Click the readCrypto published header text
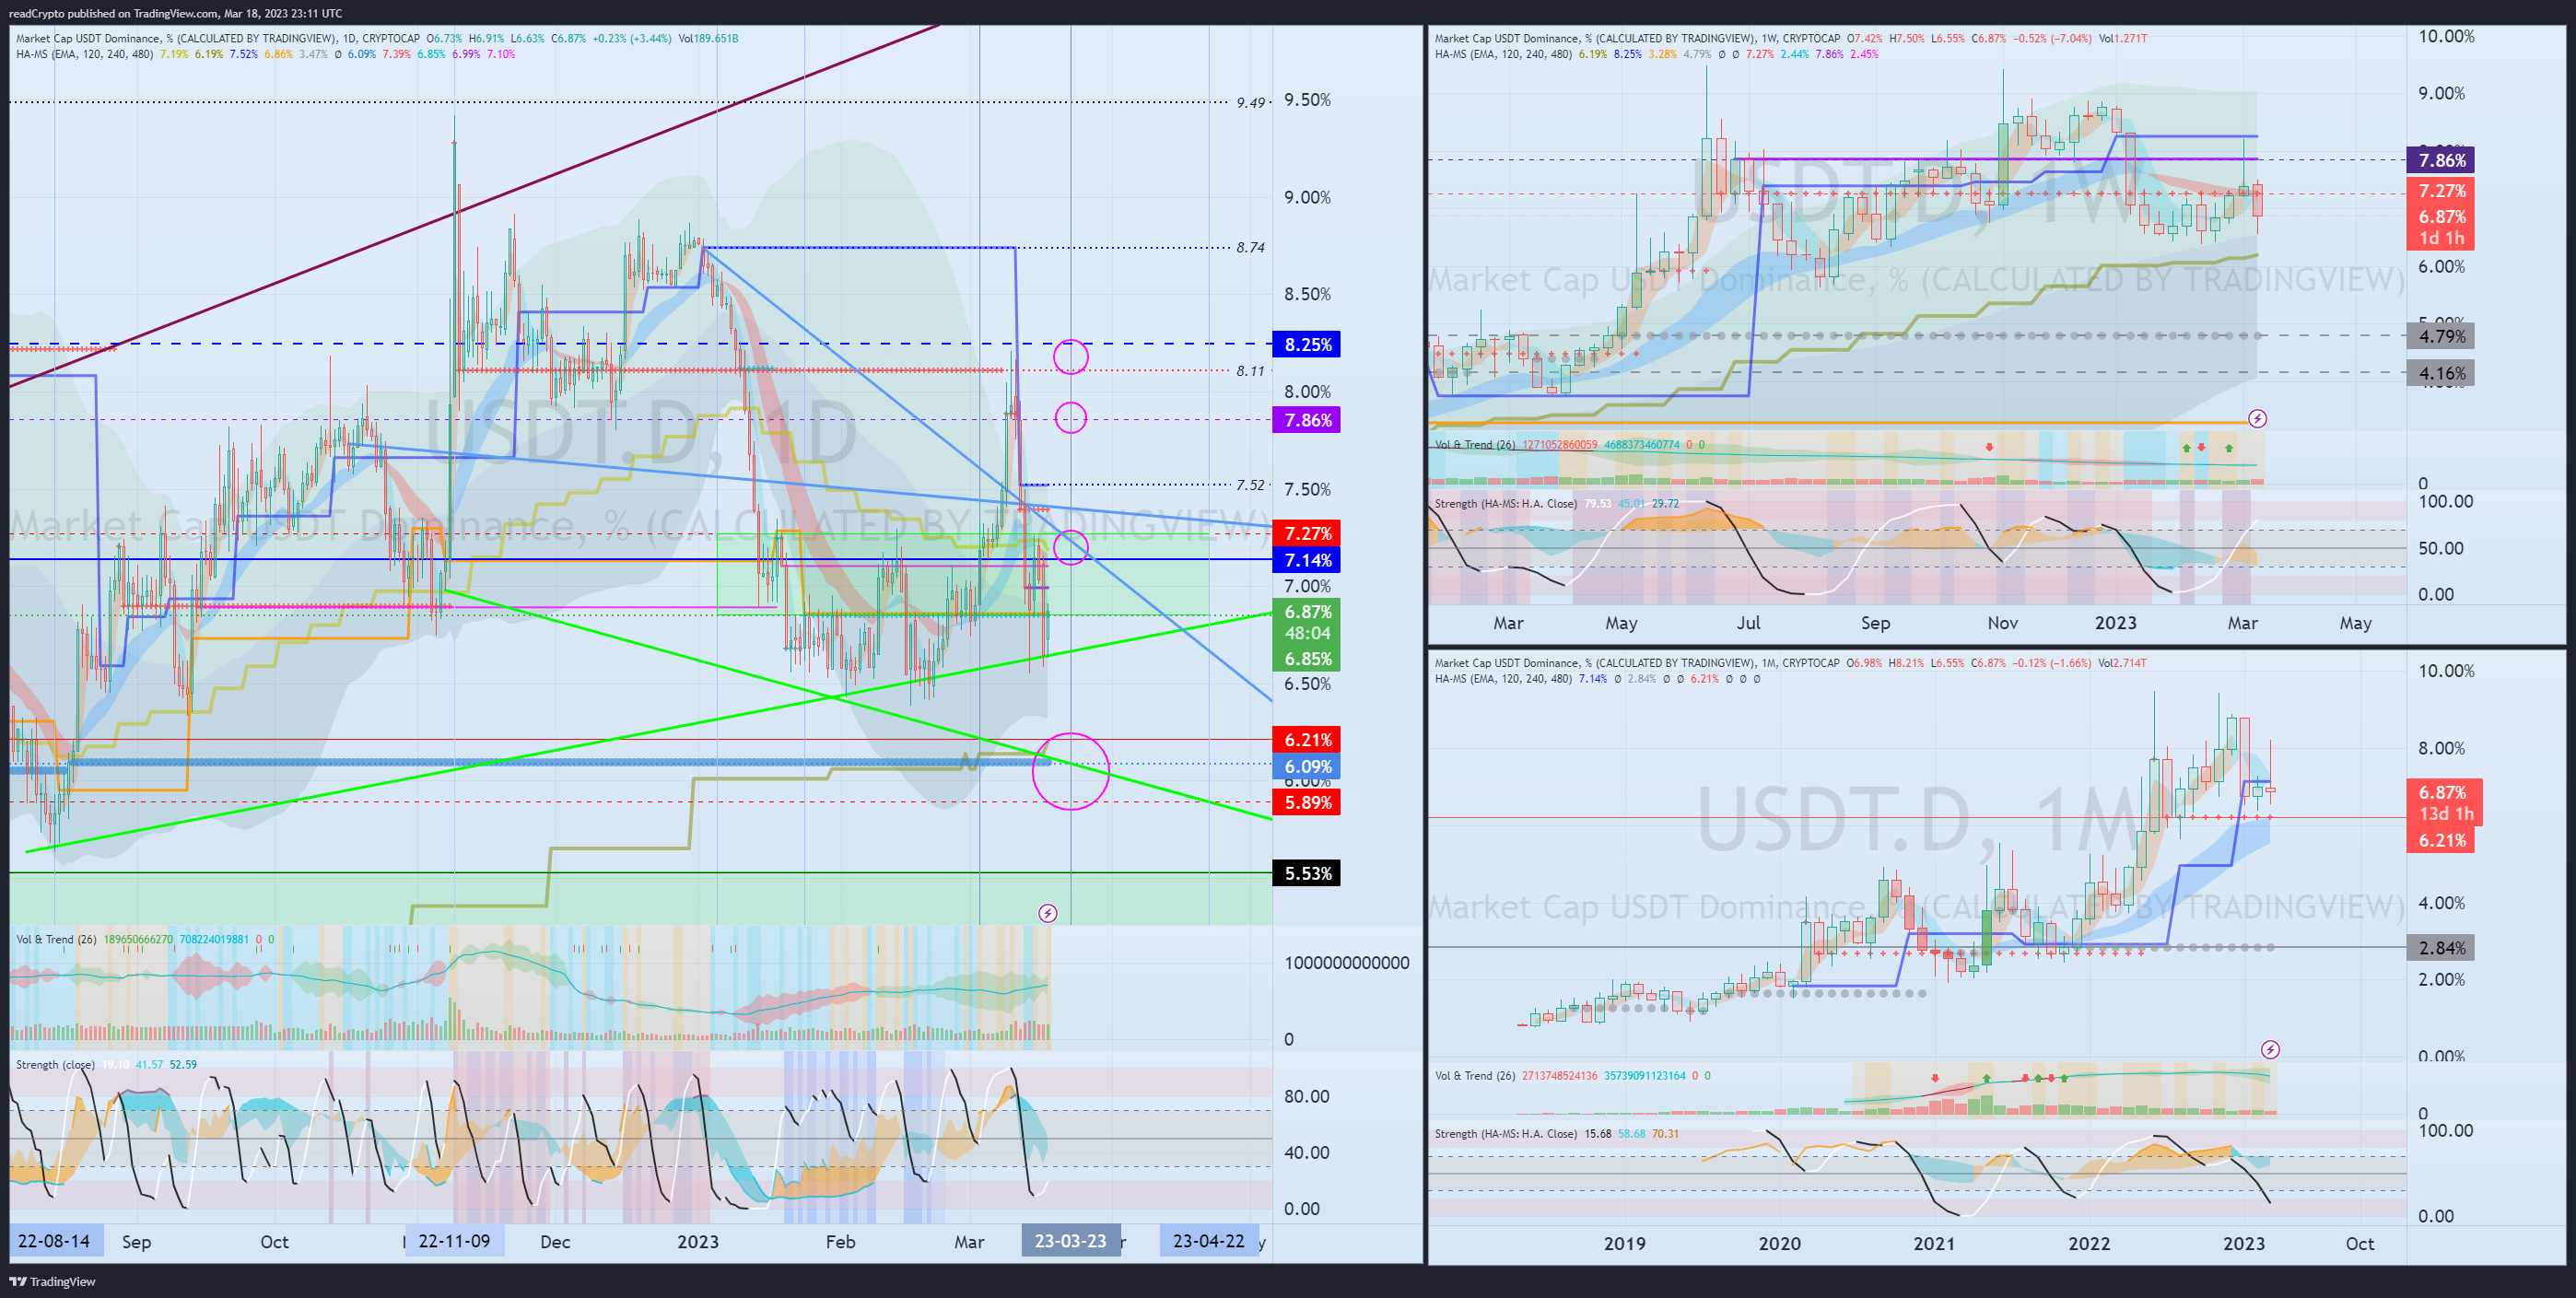The width and height of the screenshot is (2576, 1298). [x=175, y=13]
